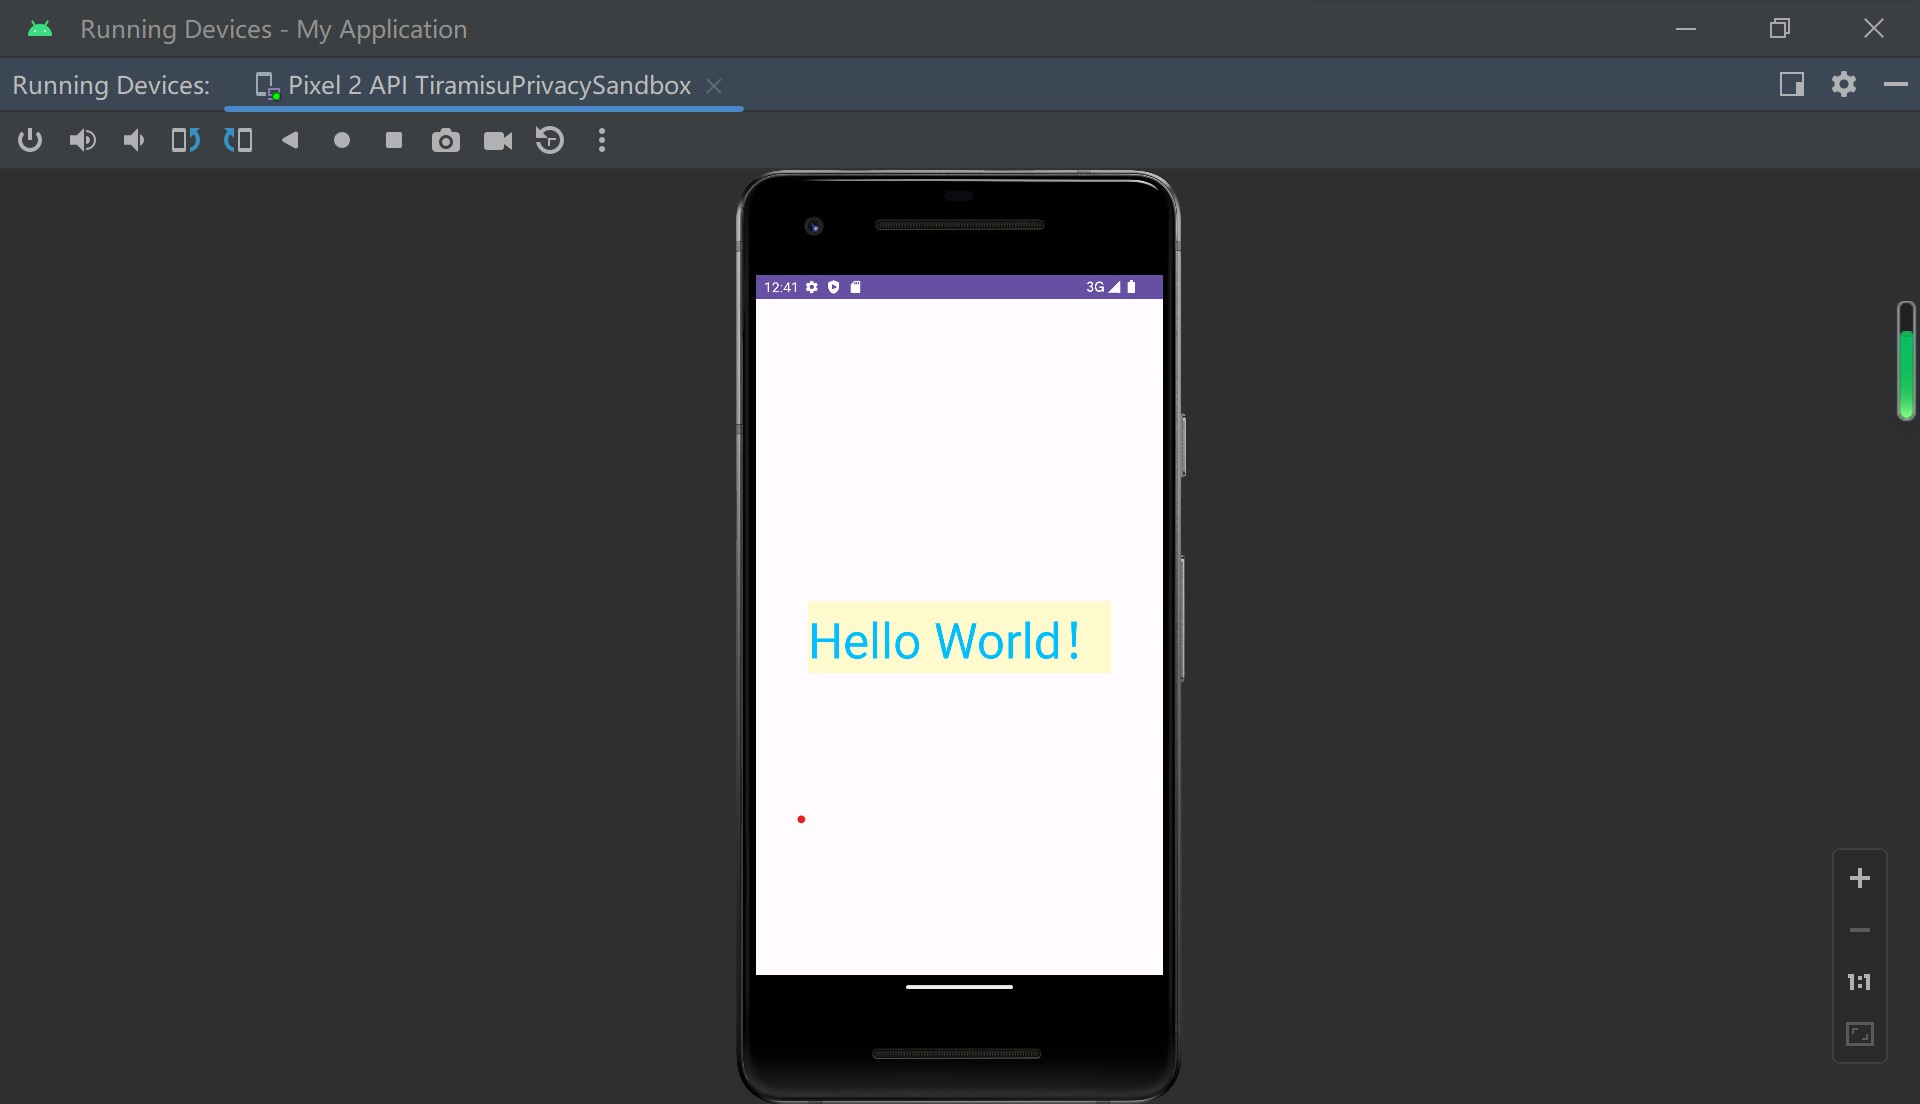Viewport: 1920px width, 1104px height.
Task: Rotate the device right
Action: (238, 141)
